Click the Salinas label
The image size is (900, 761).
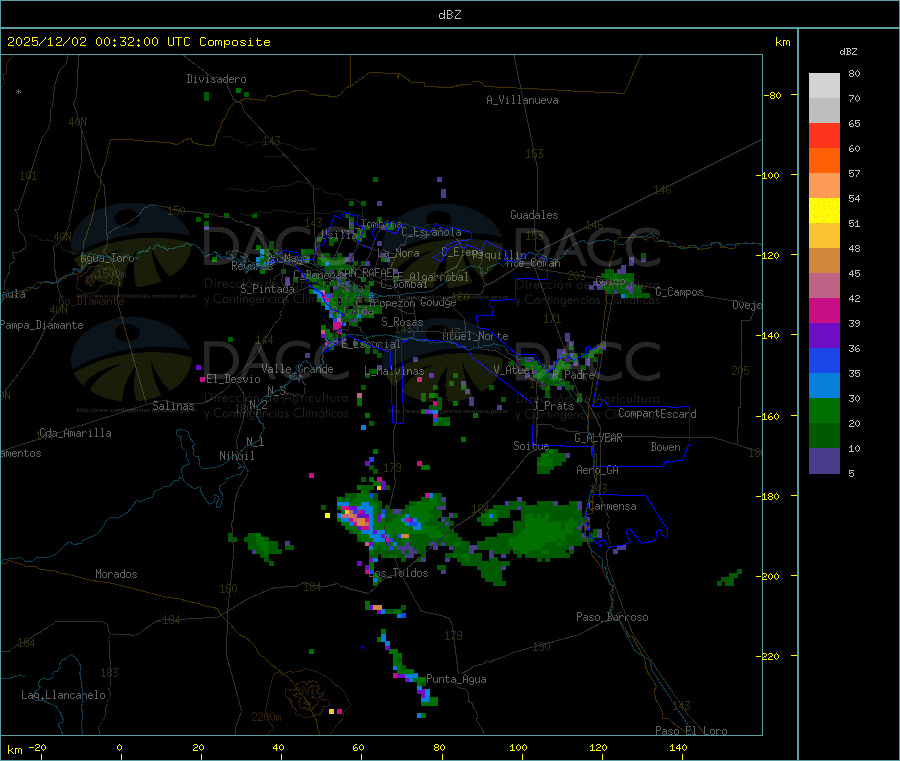click(x=173, y=406)
